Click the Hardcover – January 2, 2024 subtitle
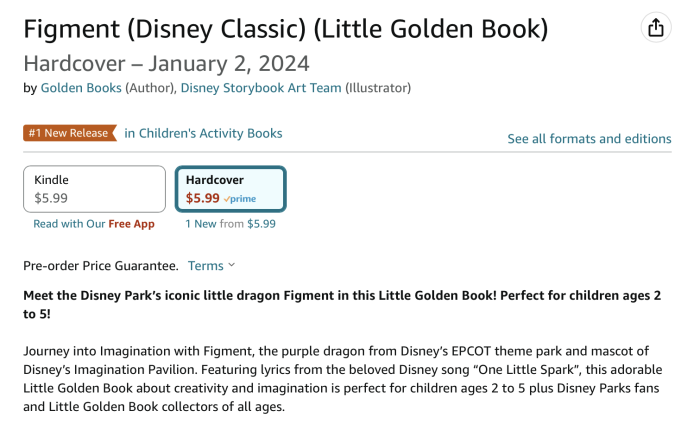Screen dimensions: 700x430 (166, 63)
